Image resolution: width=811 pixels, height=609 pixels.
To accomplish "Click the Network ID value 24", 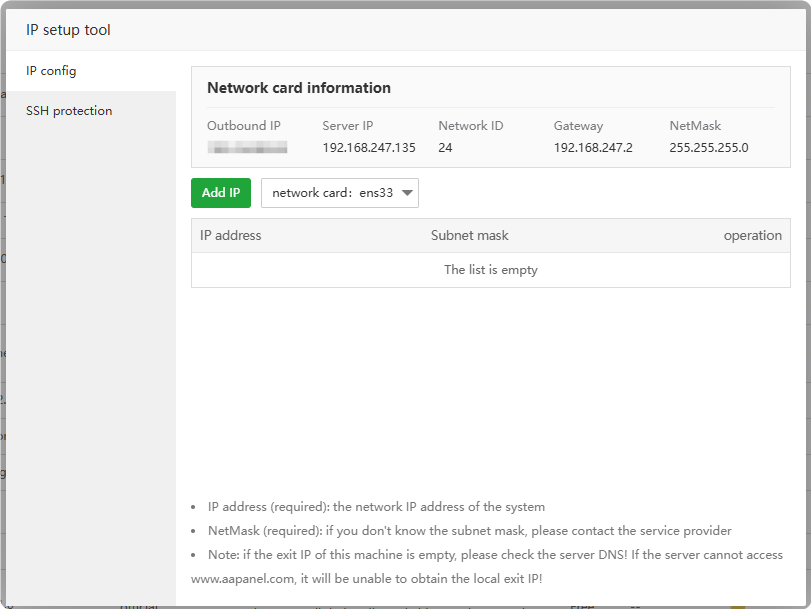I will [446, 148].
